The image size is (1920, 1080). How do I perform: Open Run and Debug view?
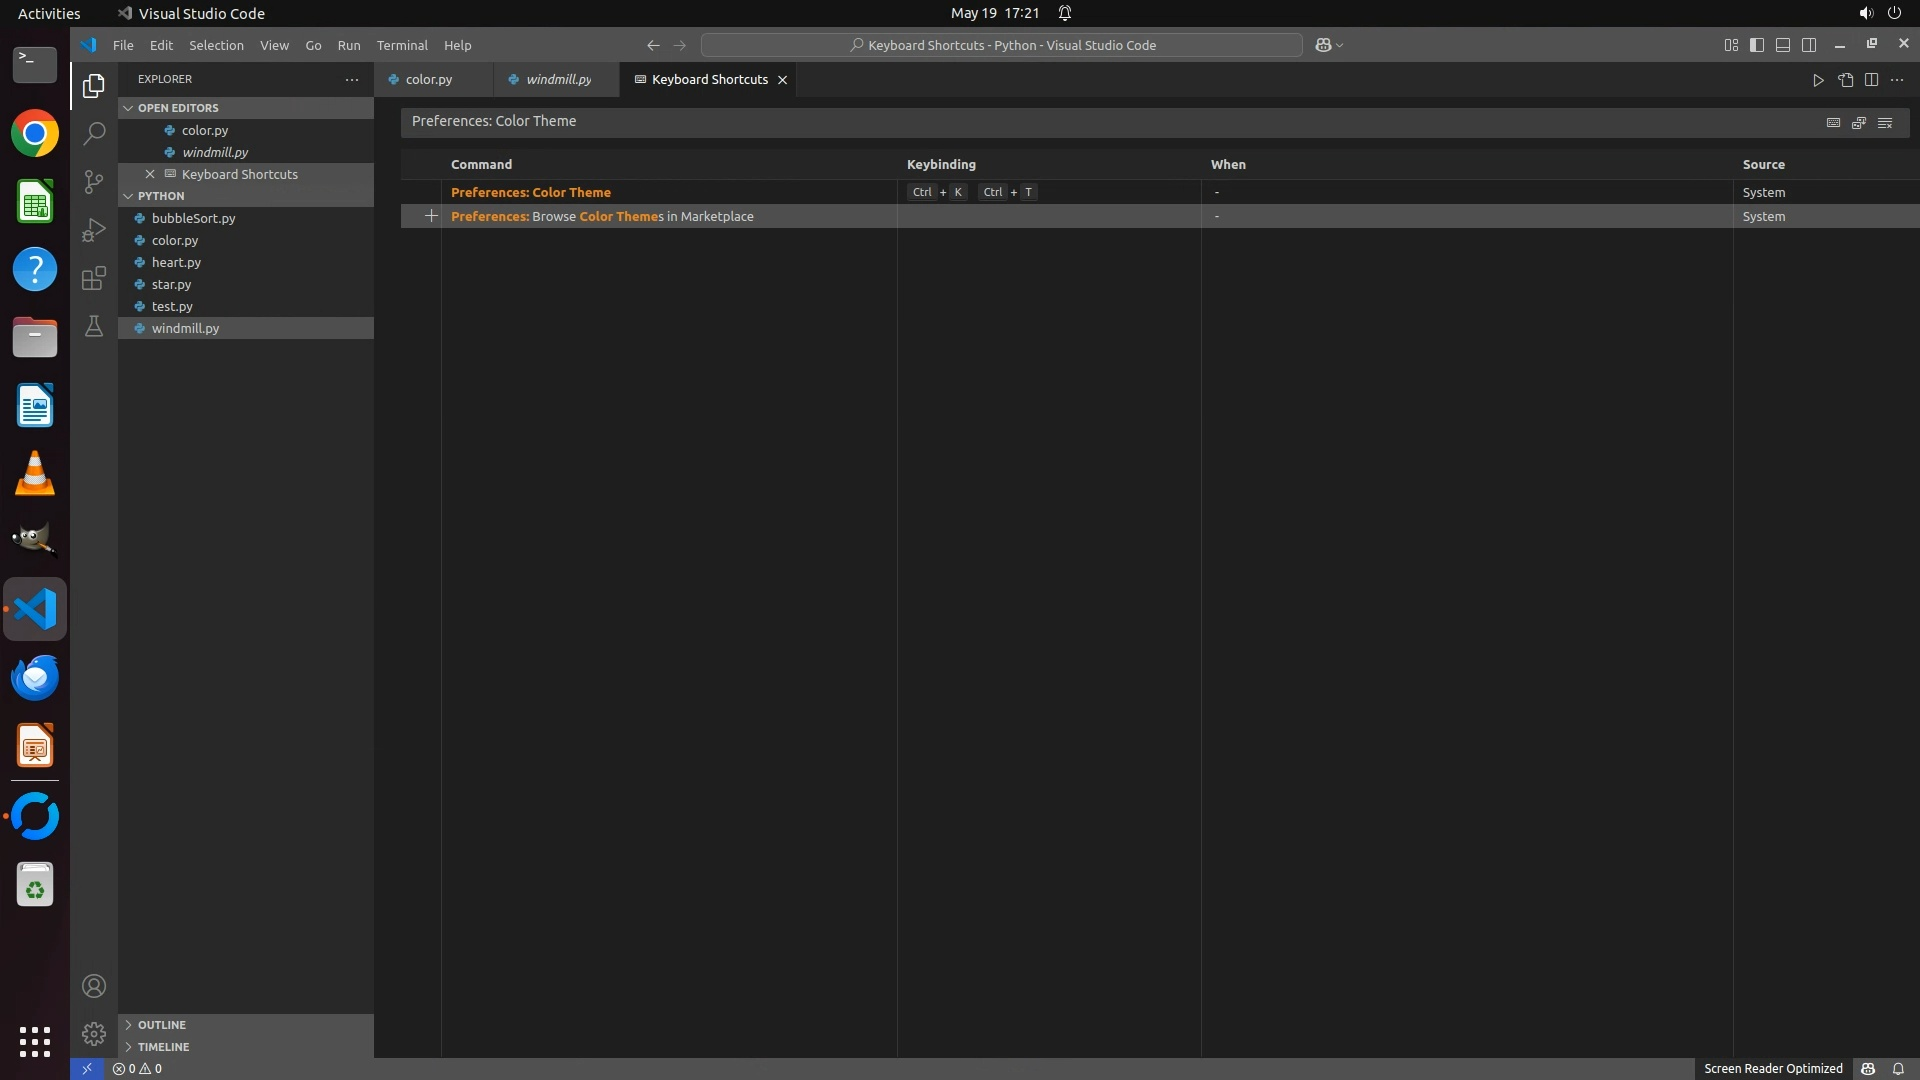click(x=94, y=230)
